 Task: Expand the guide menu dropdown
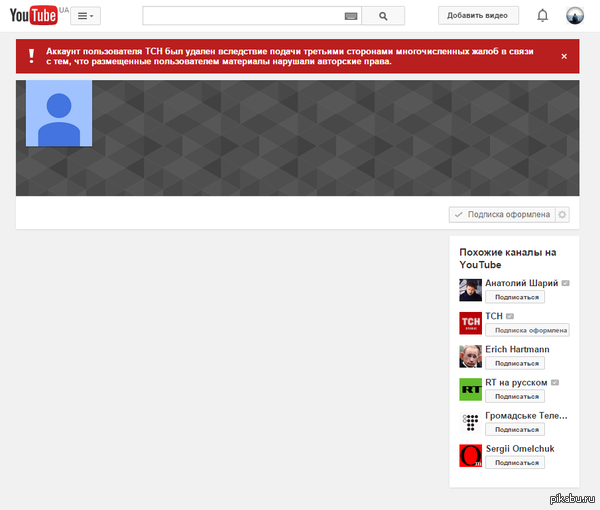click(85, 16)
